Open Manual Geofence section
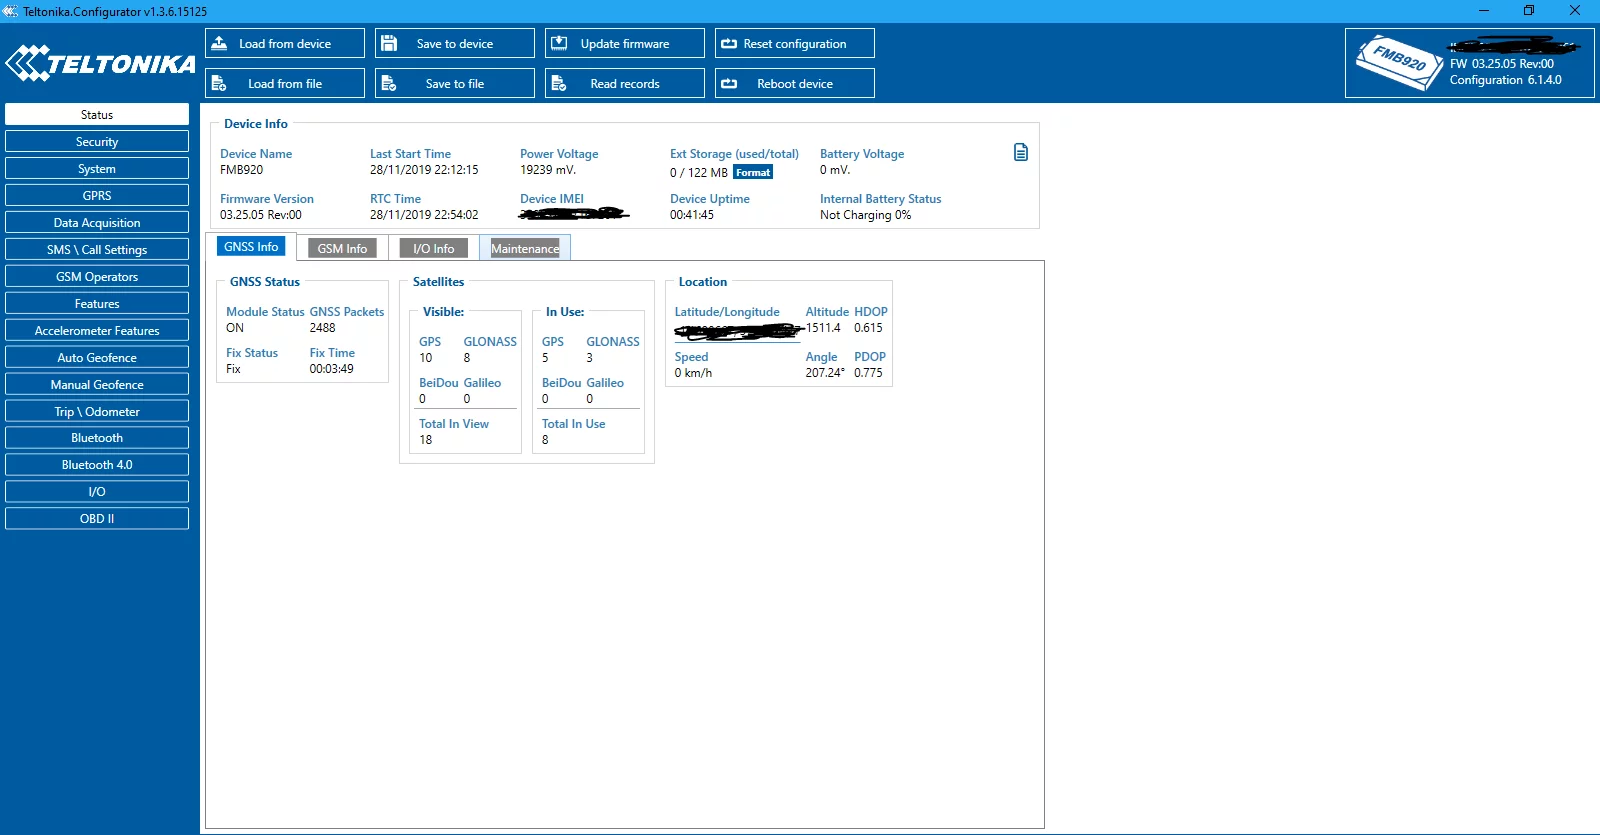Image resolution: width=1600 pixels, height=835 pixels. pyautogui.click(x=97, y=385)
